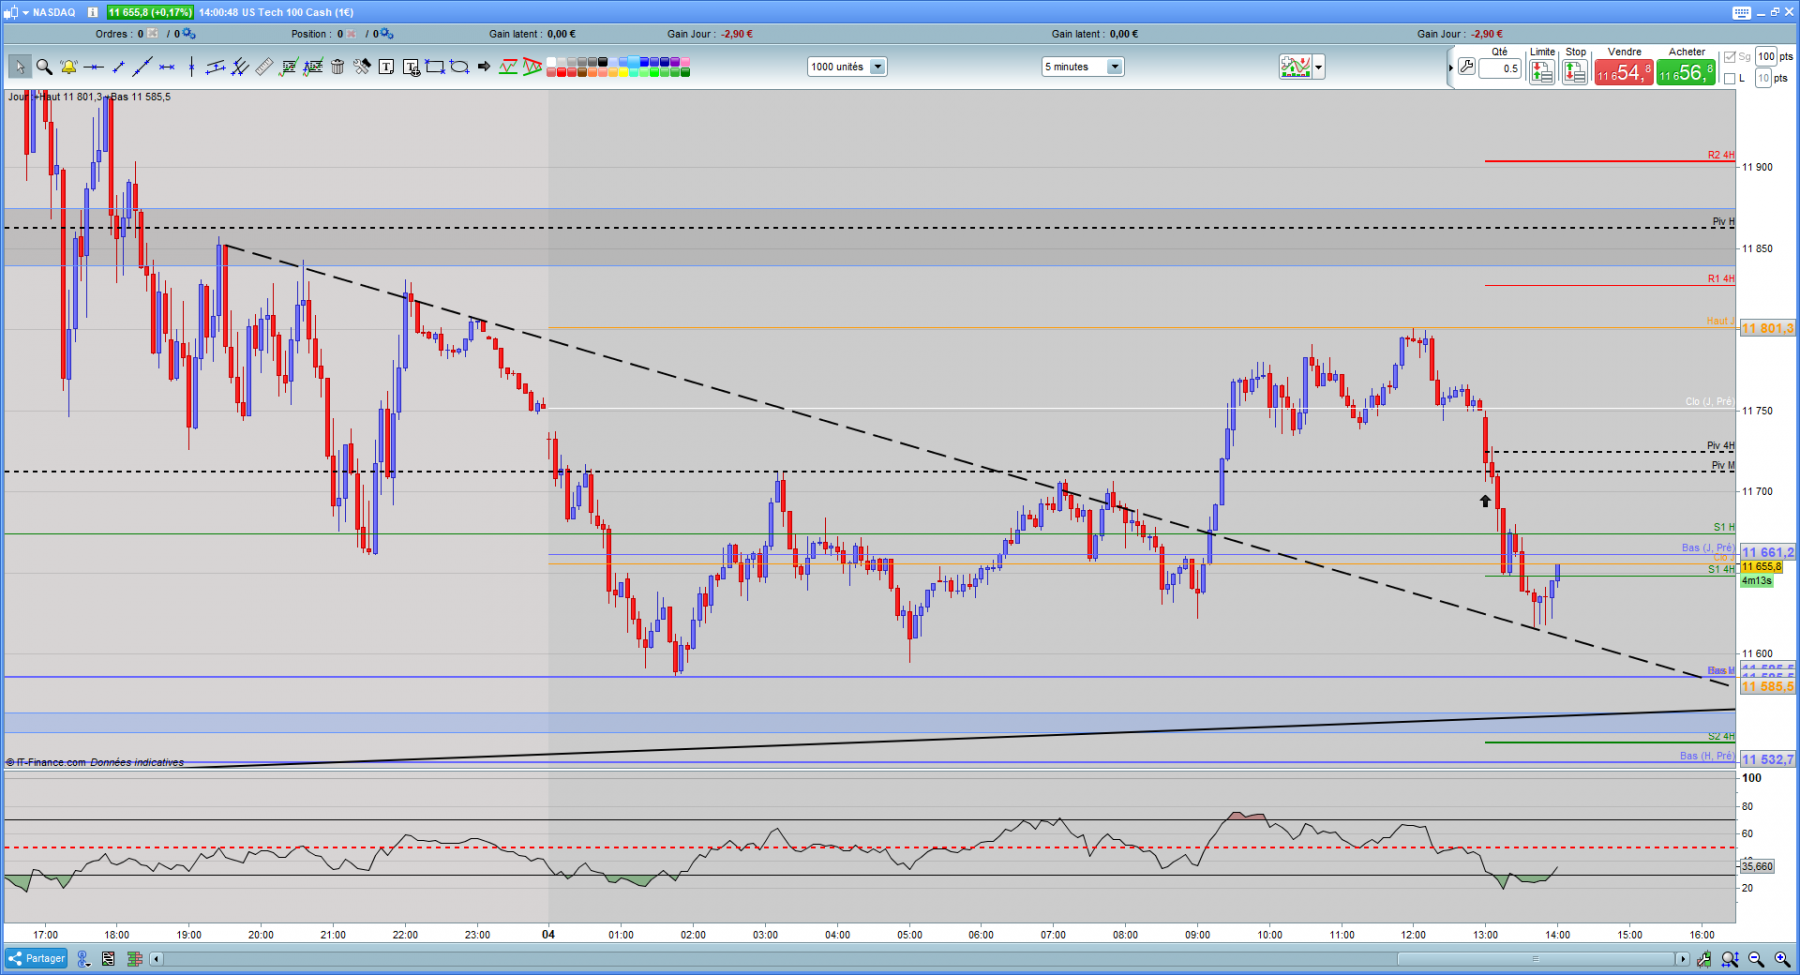1800x975 pixels.
Task: Click the Limite order button
Action: click(1542, 72)
